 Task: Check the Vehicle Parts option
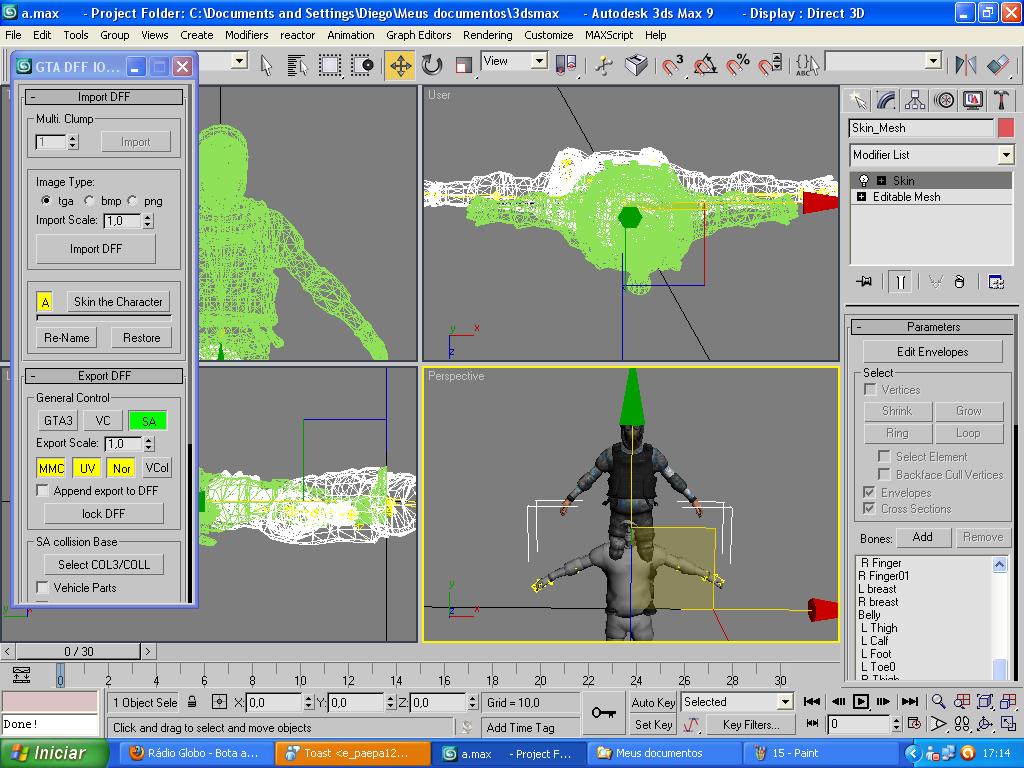coord(42,587)
